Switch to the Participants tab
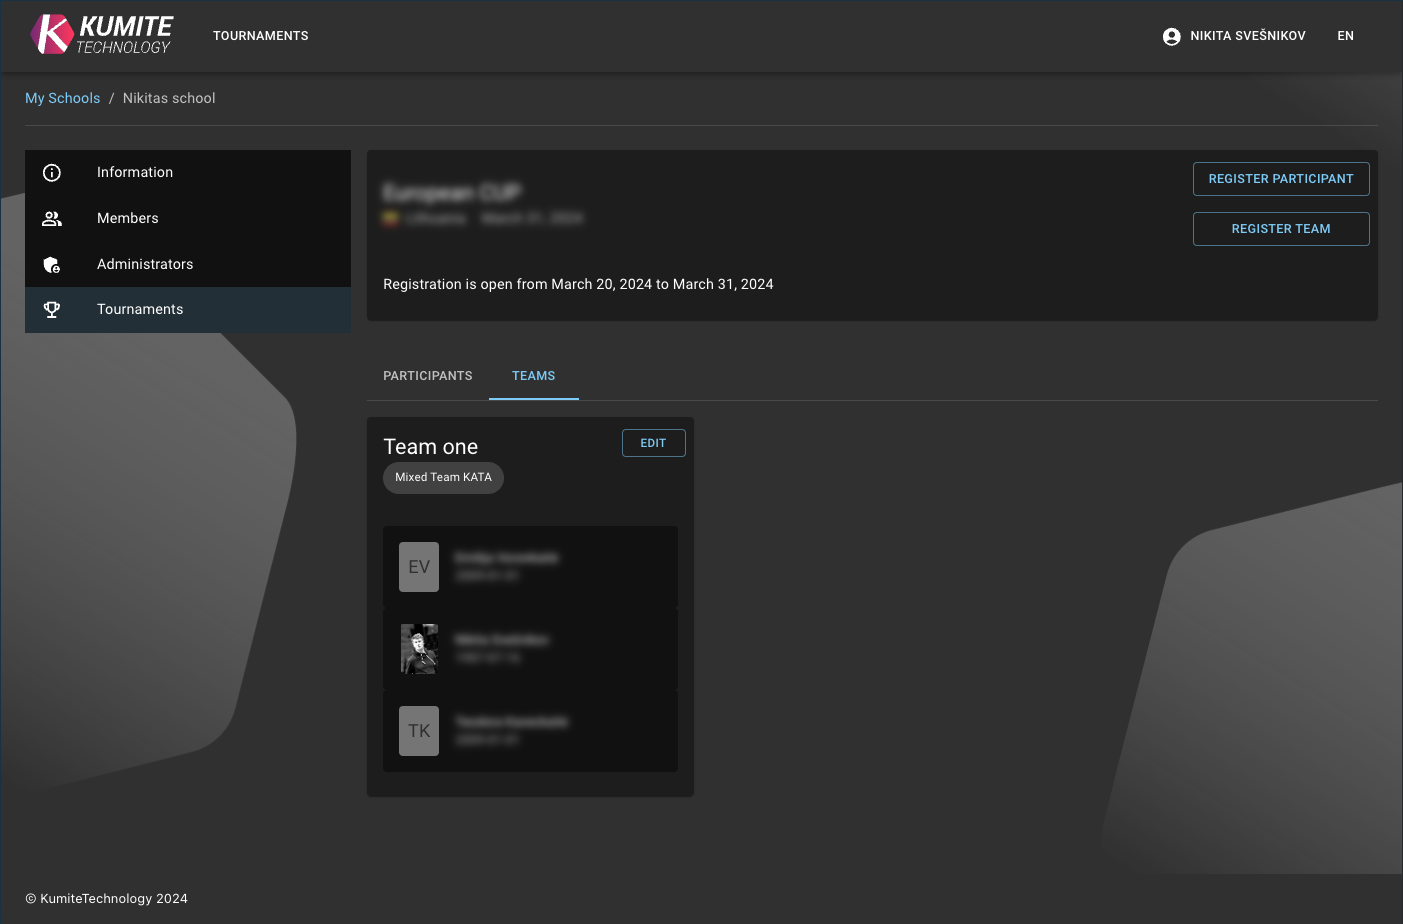Viewport: 1403px width, 924px height. (x=427, y=376)
